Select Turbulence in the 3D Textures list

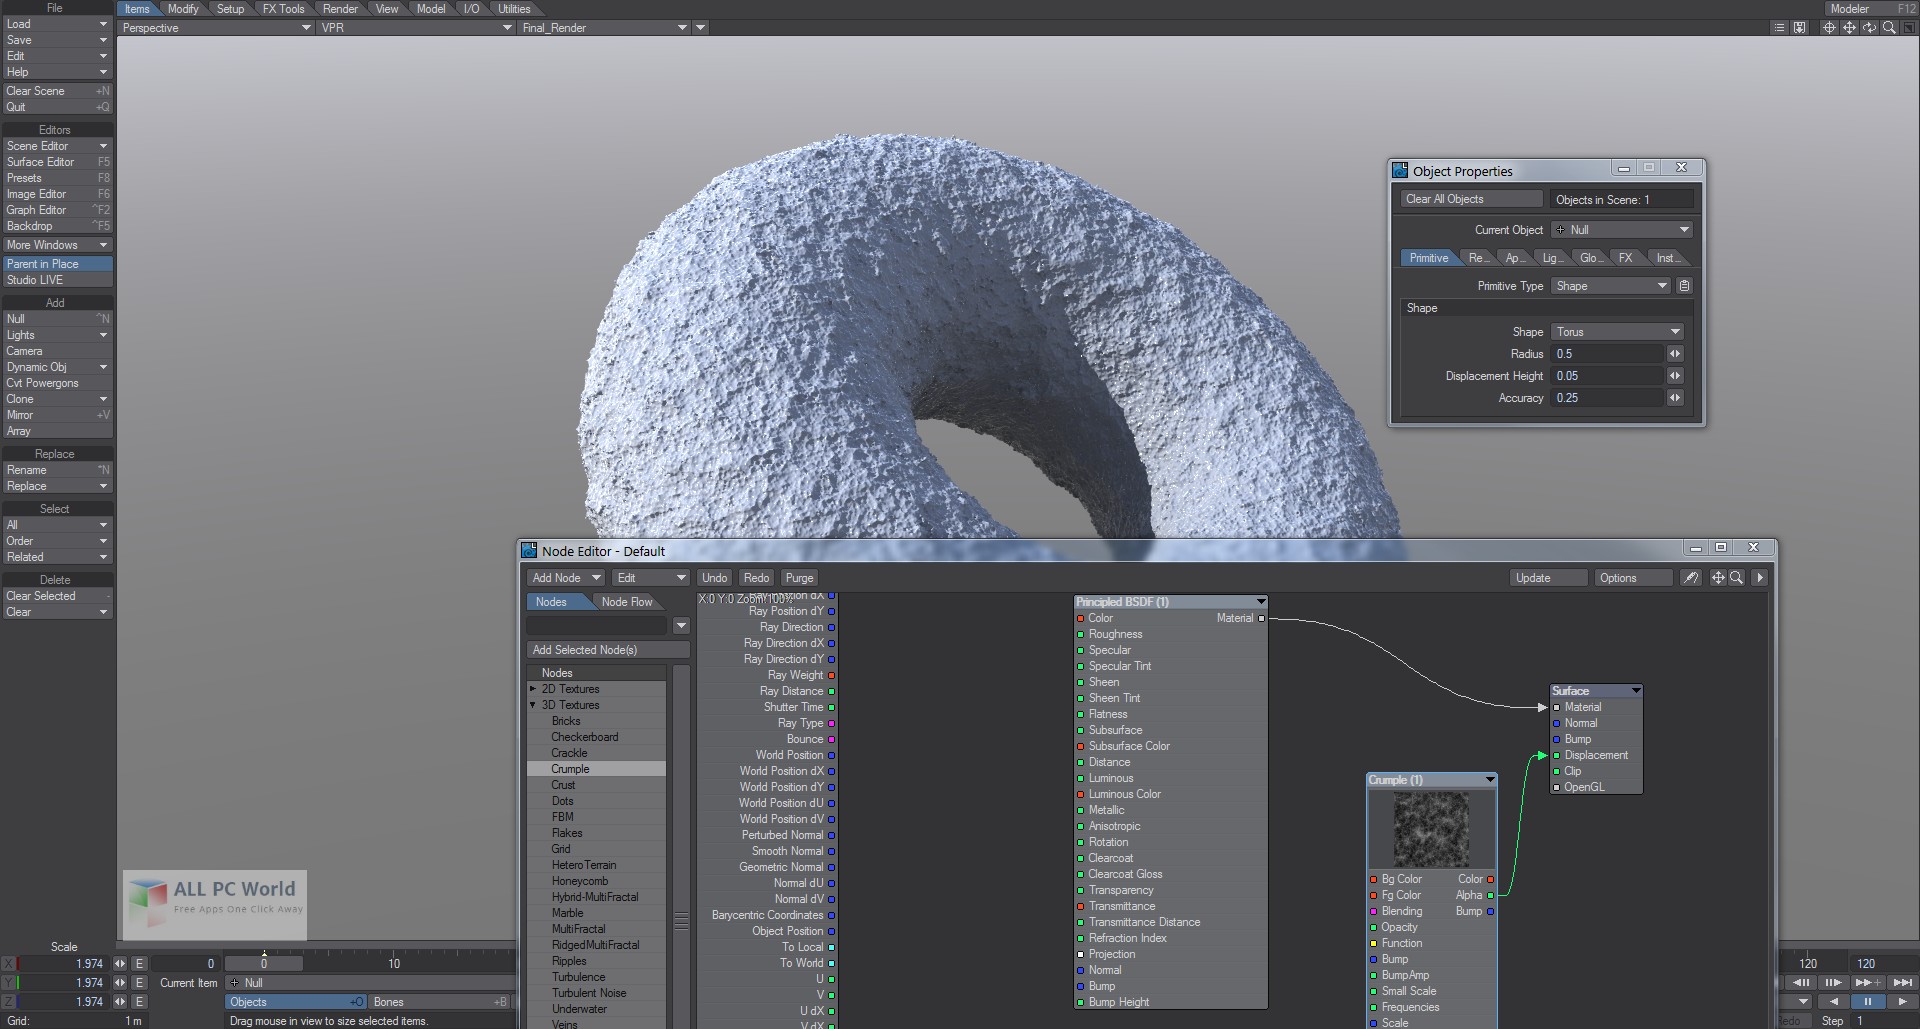[x=578, y=977]
